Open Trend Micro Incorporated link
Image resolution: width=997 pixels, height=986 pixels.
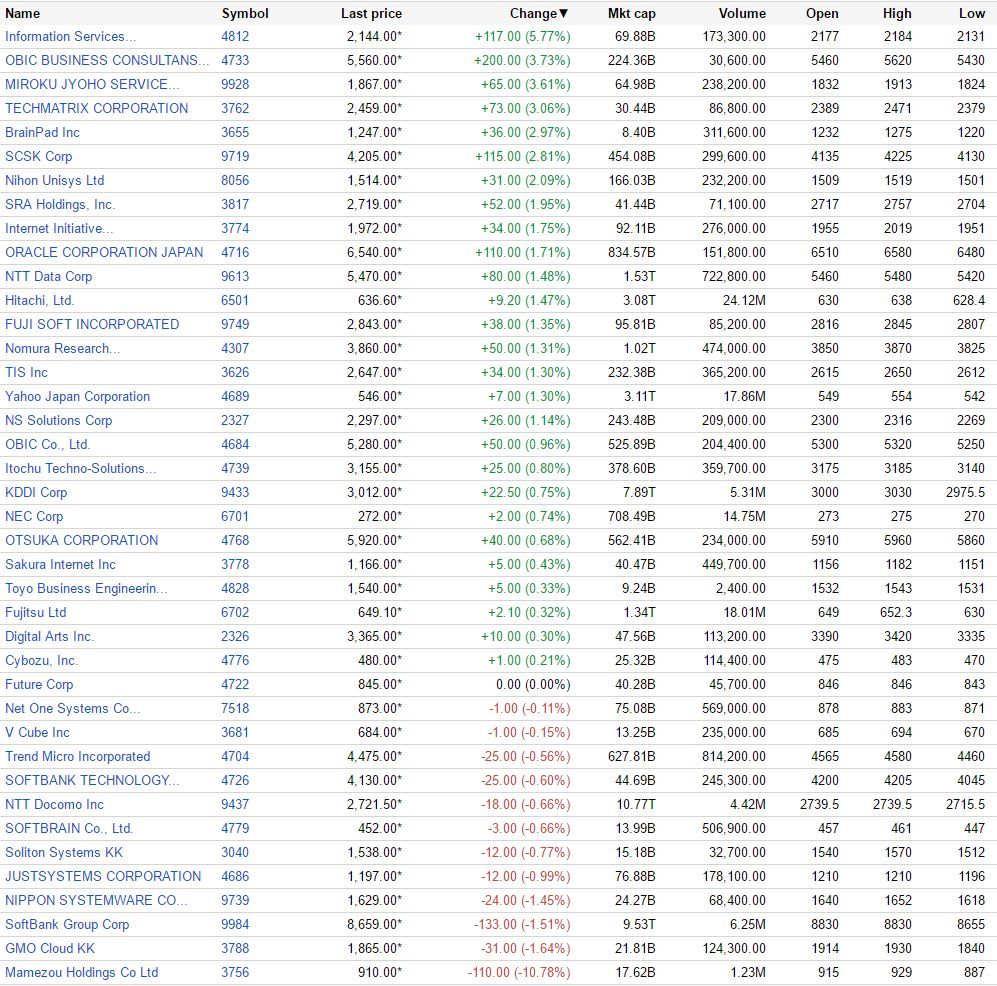[78, 757]
